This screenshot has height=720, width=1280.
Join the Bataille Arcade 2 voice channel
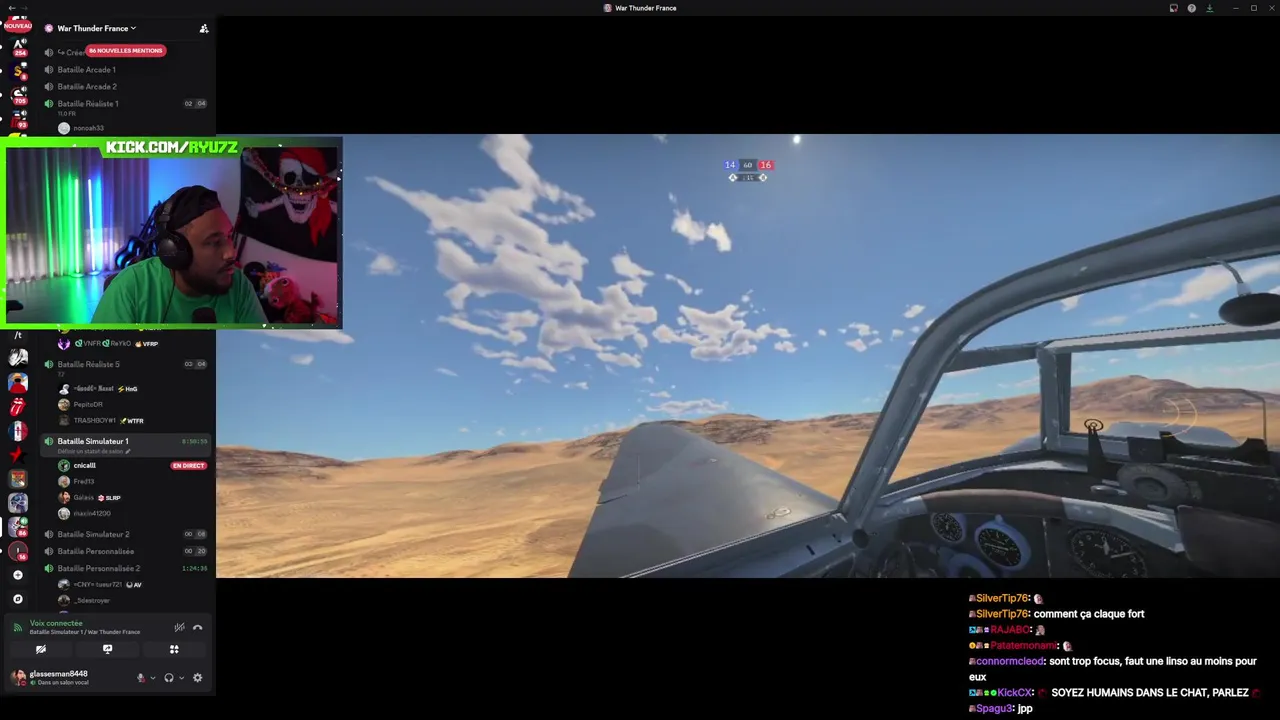click(86, 87)
